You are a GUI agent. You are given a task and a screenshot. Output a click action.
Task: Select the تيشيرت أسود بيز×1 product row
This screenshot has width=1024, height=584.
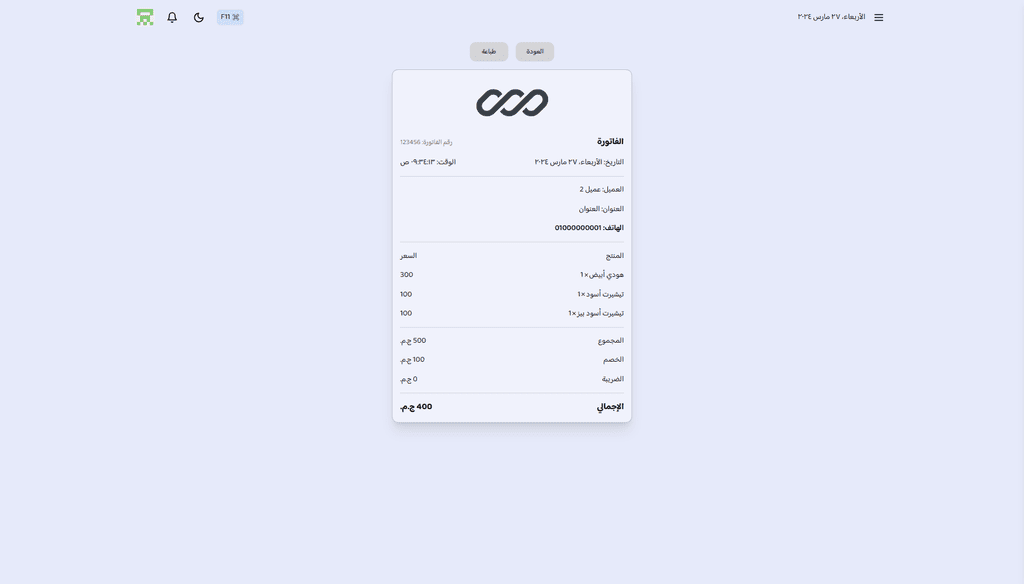[512, 314]
